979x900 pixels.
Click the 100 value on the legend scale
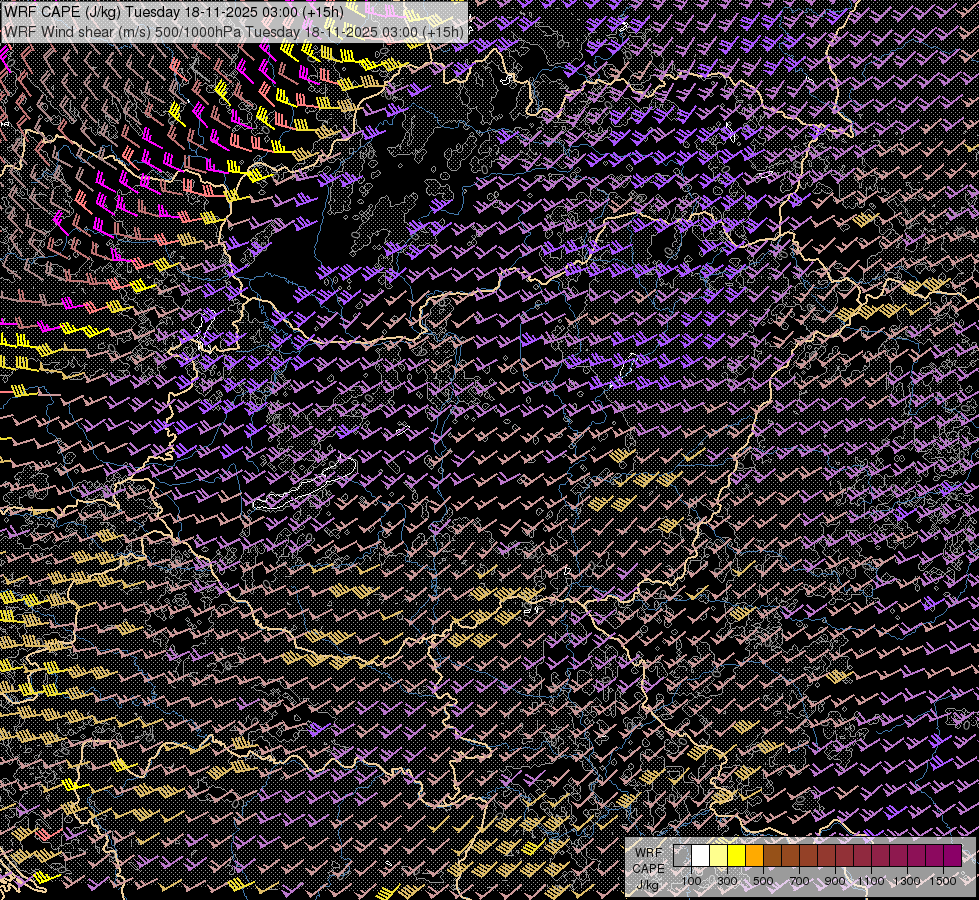tap(691, 881)
